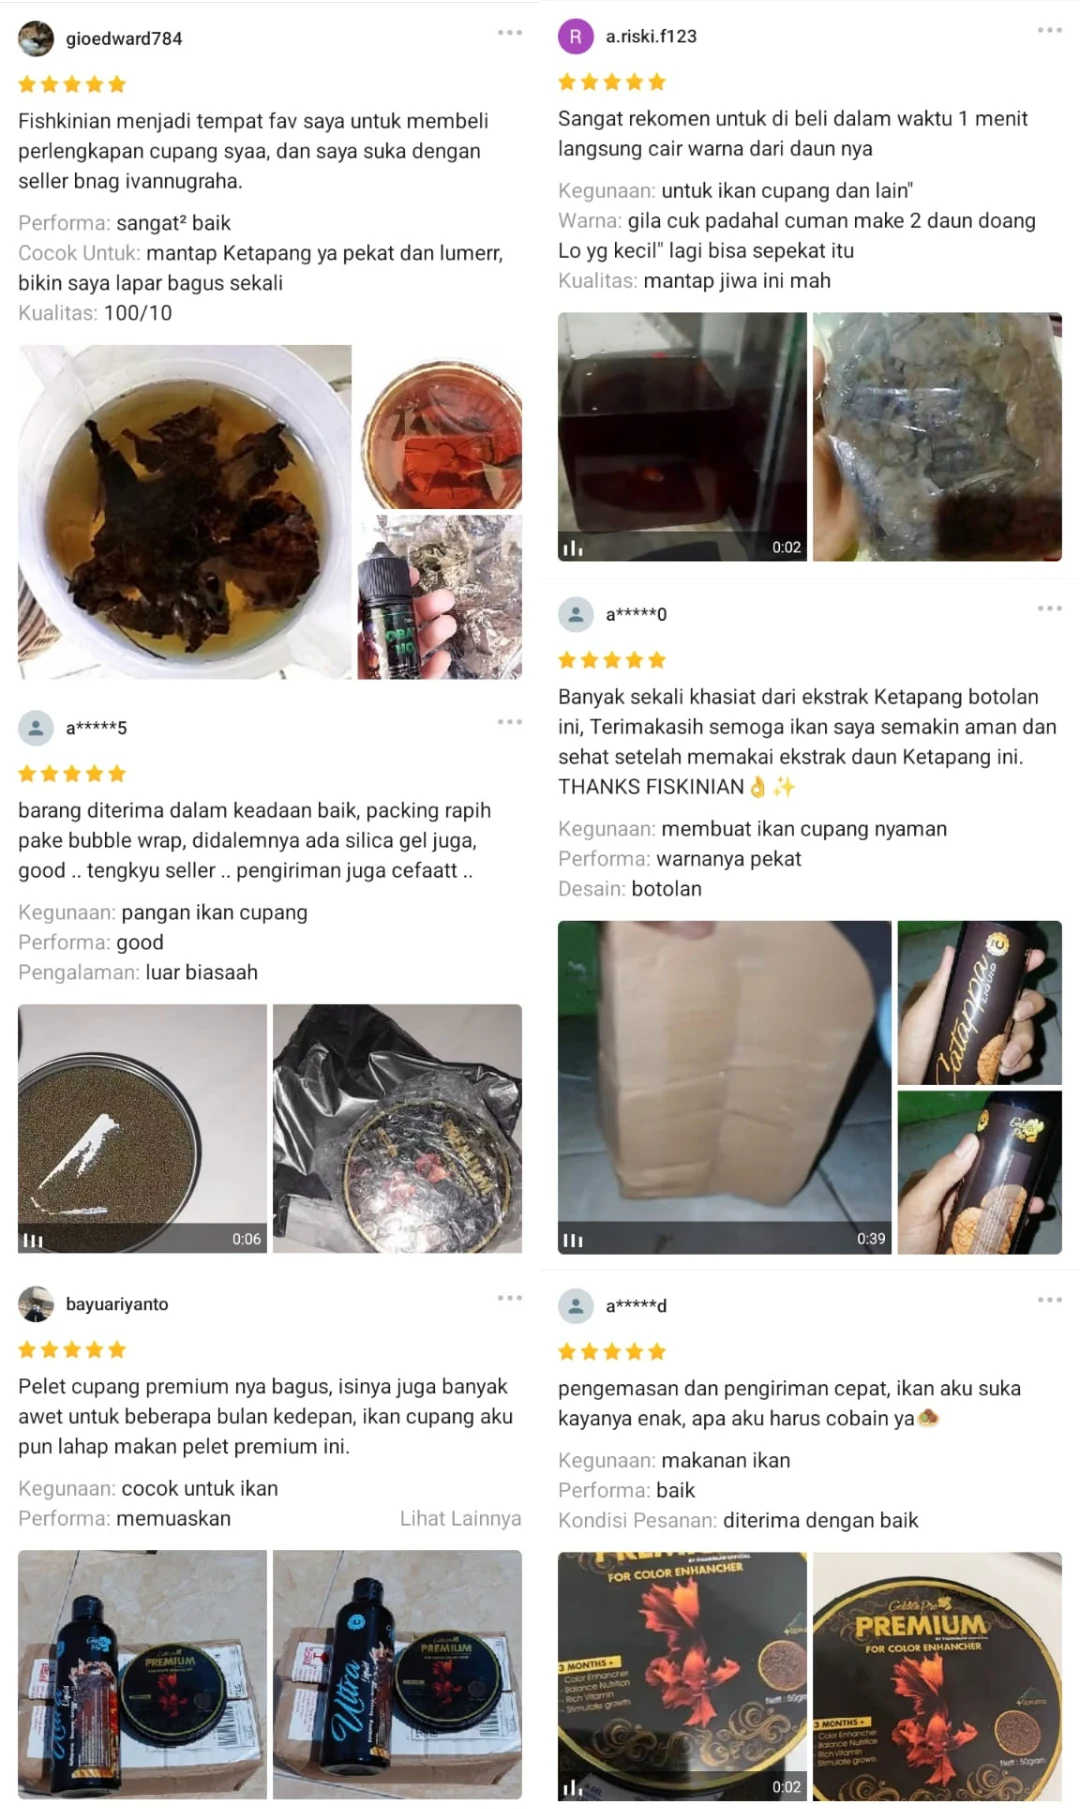Viewport: 1080px width, 1809px height.
Task: Open gioedward784 username link
Action: pos(124,39)
